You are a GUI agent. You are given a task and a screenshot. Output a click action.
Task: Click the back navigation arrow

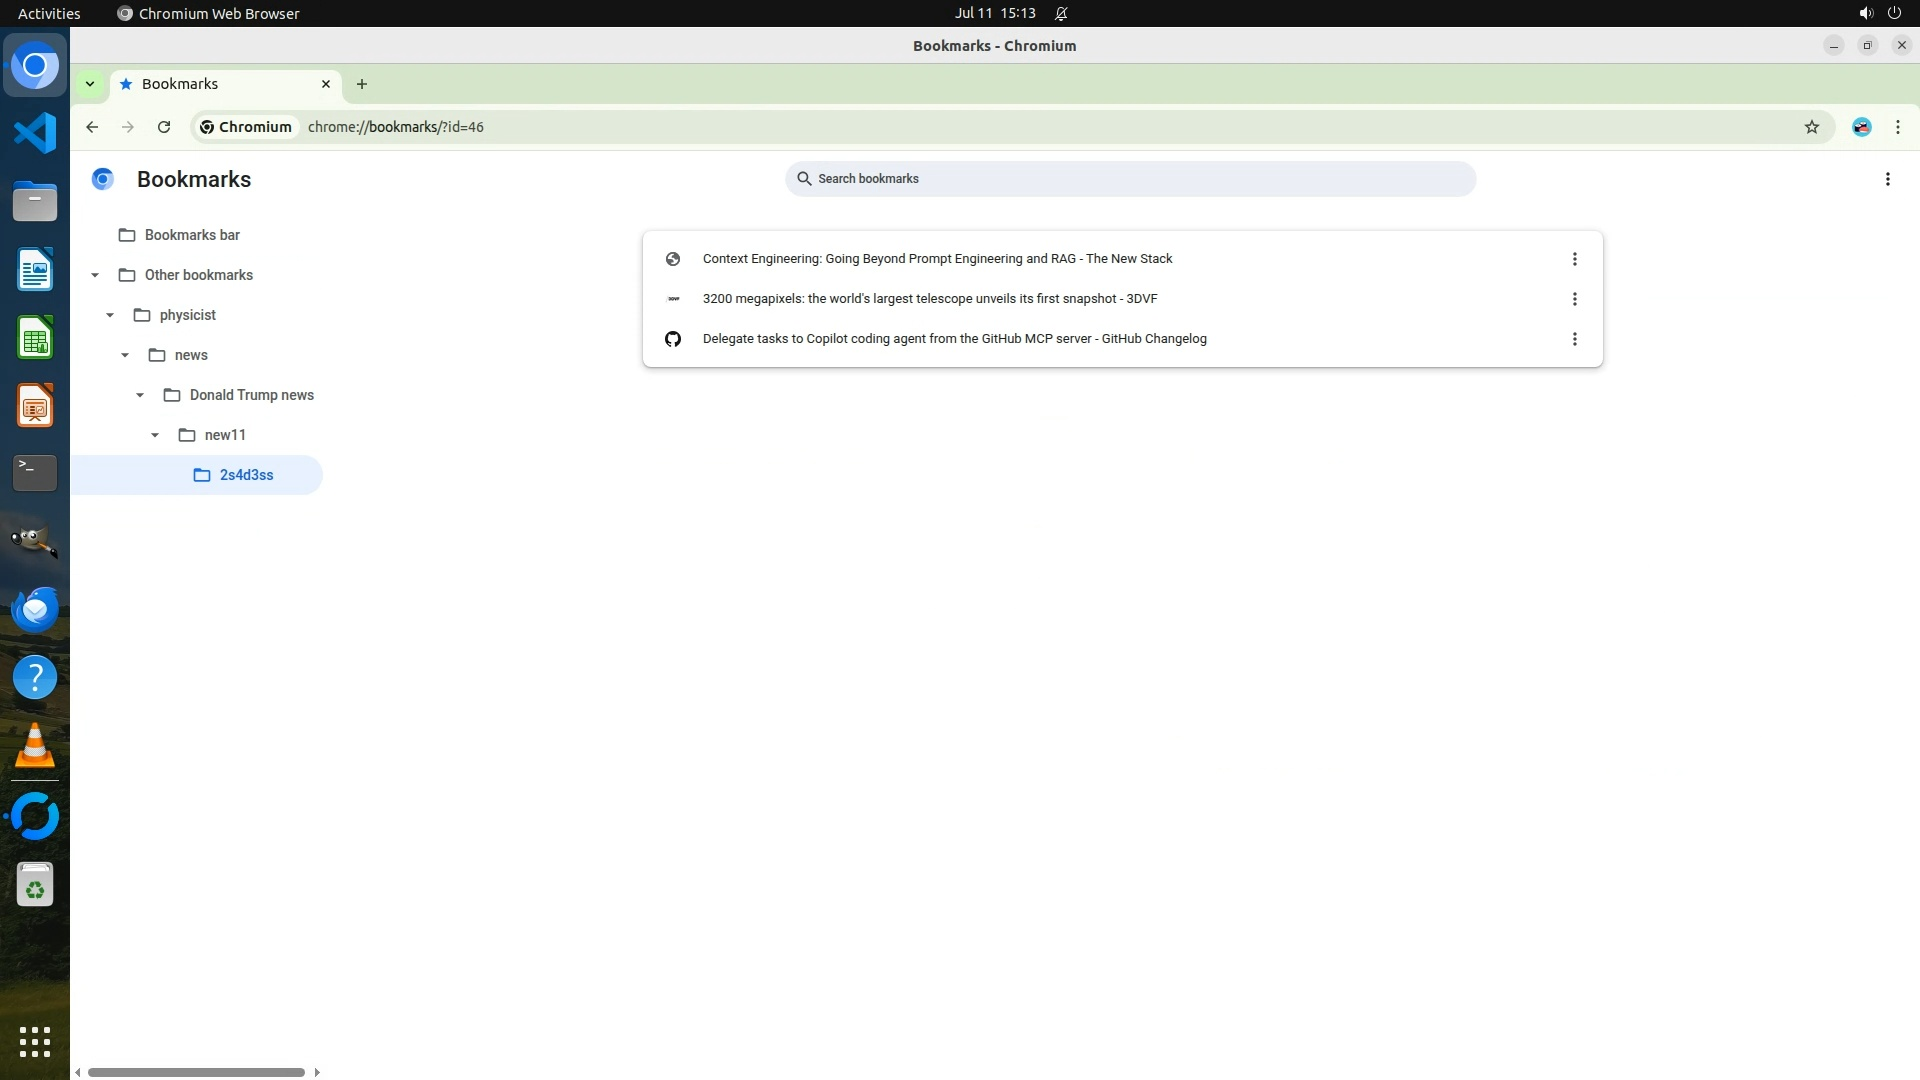(92, 127)
